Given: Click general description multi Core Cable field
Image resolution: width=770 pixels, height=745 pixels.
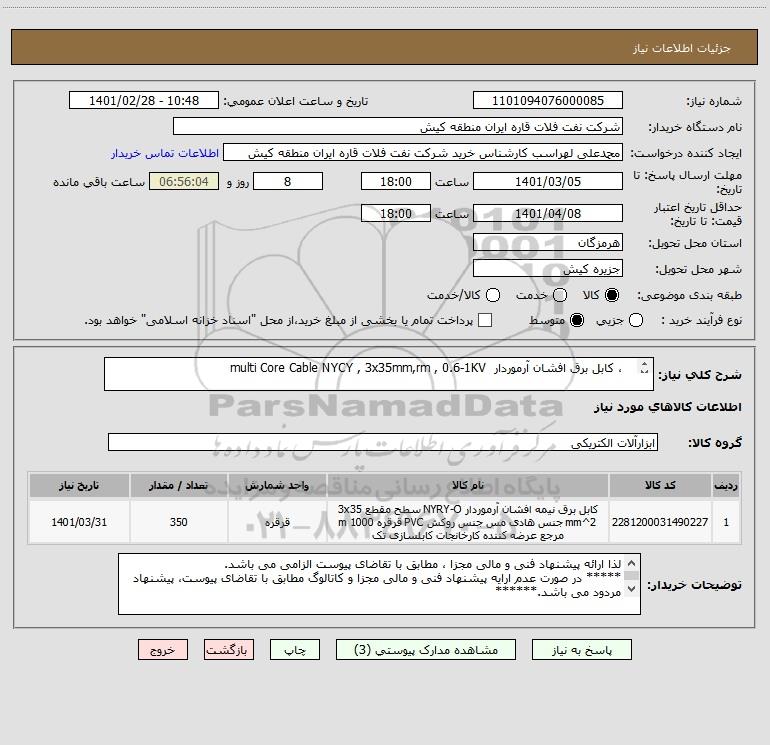Looking at the screenshot, I should 379,374.
